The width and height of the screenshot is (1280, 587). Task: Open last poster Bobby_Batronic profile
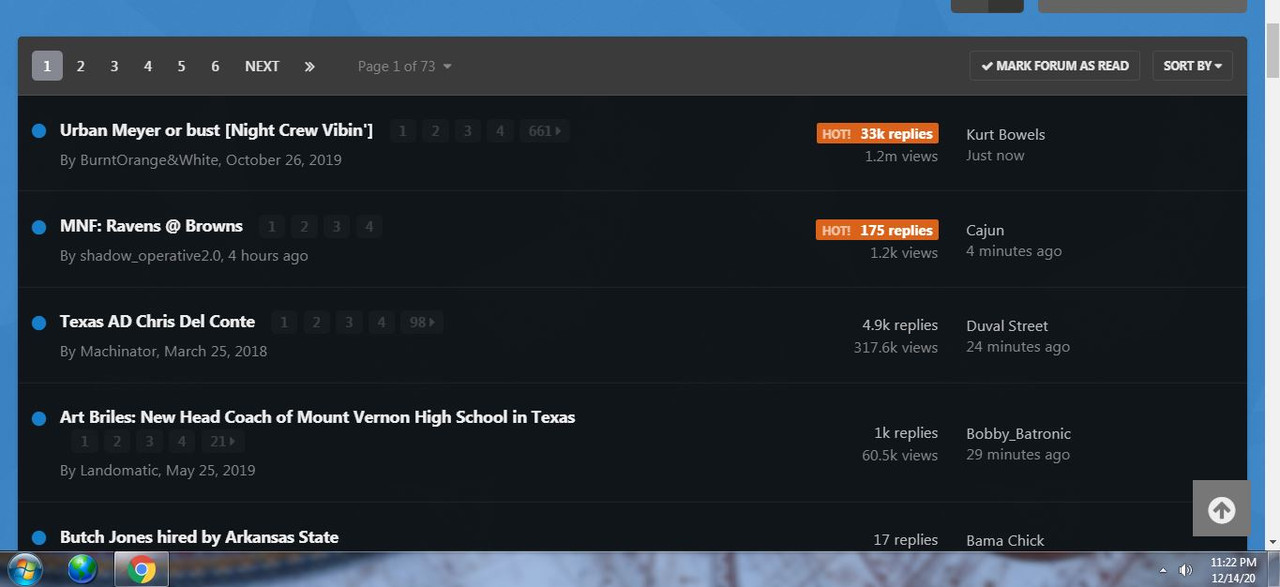(x=1018, y=434)
